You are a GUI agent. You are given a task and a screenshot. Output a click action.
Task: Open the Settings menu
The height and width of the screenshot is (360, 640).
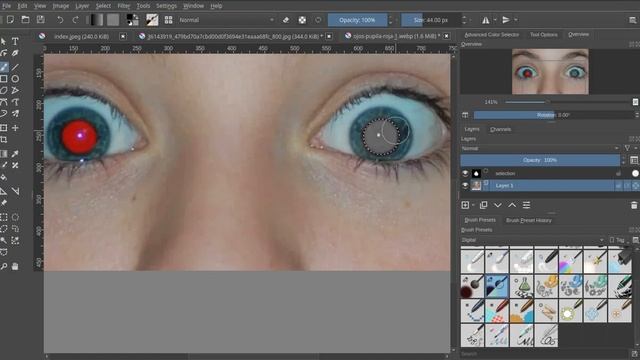pos(167,6)
